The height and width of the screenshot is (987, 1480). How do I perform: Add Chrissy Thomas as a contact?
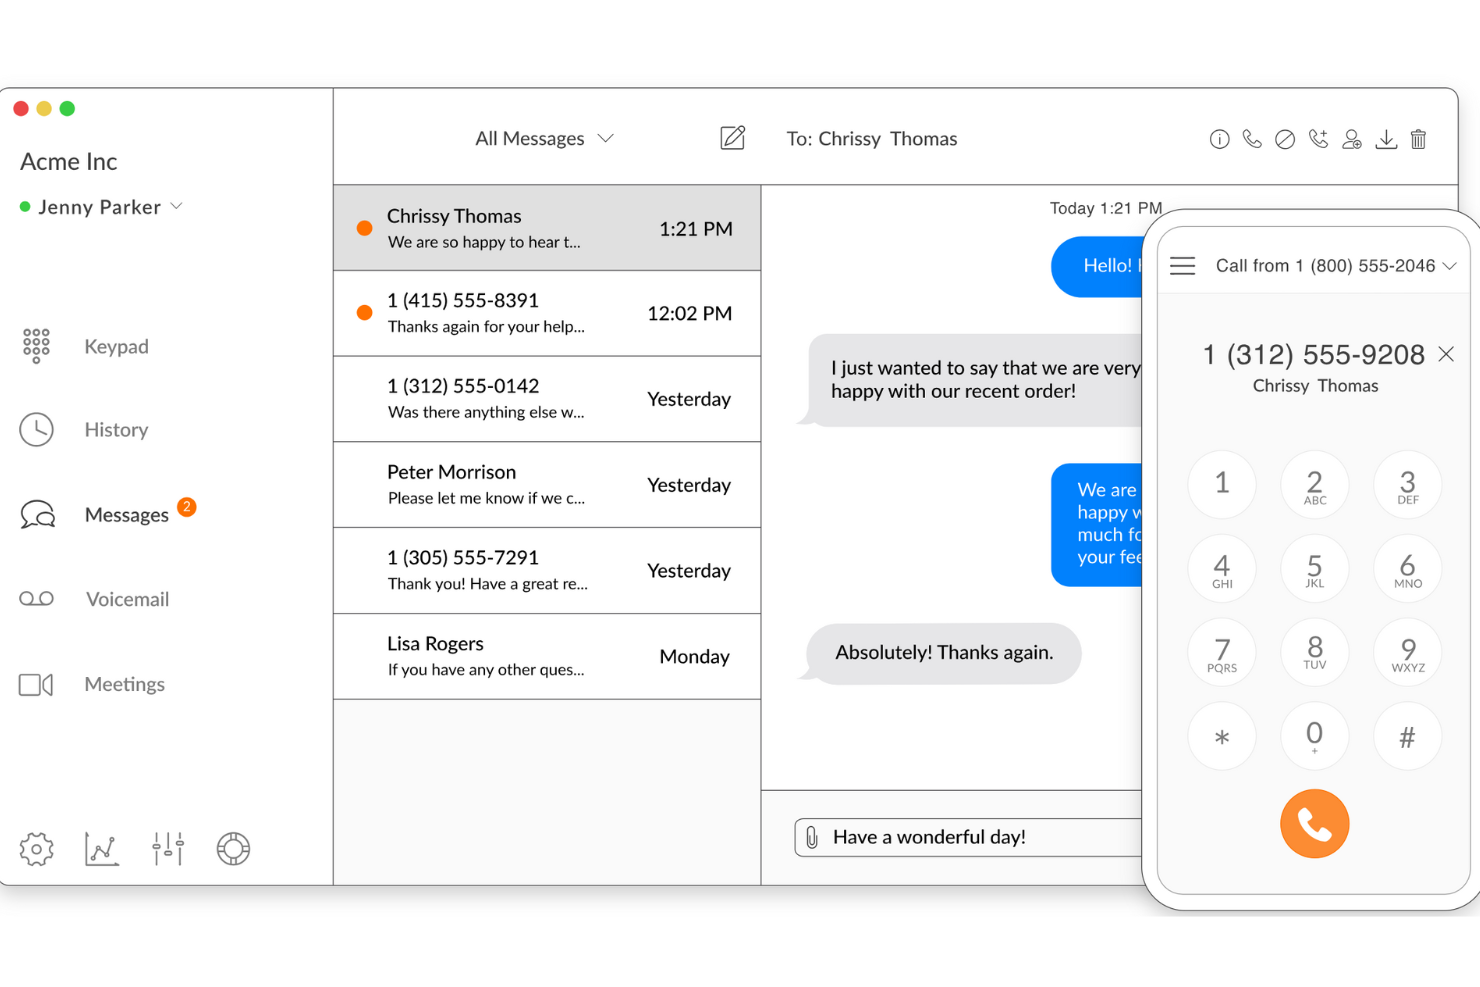(1352, 140)
